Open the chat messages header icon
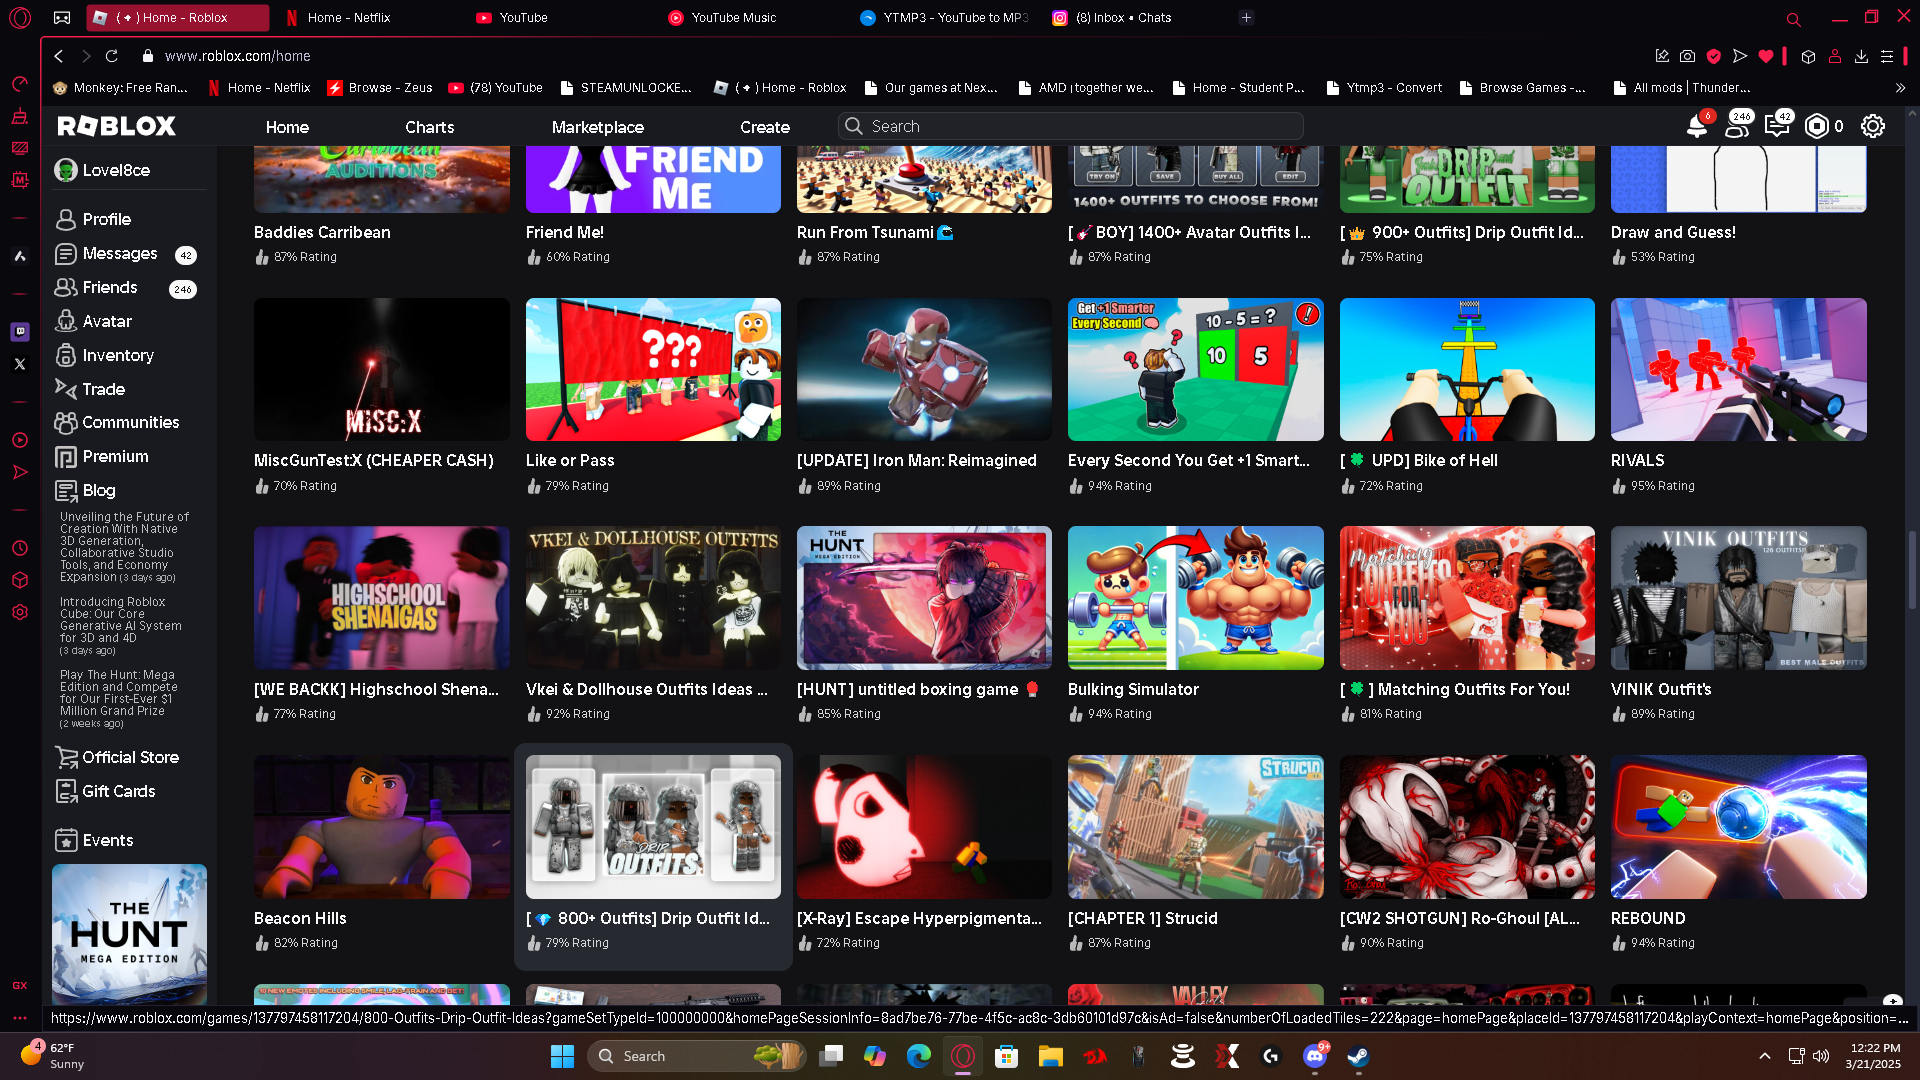Viewport: 1920px width, 1080px height. click(1776, 127)
